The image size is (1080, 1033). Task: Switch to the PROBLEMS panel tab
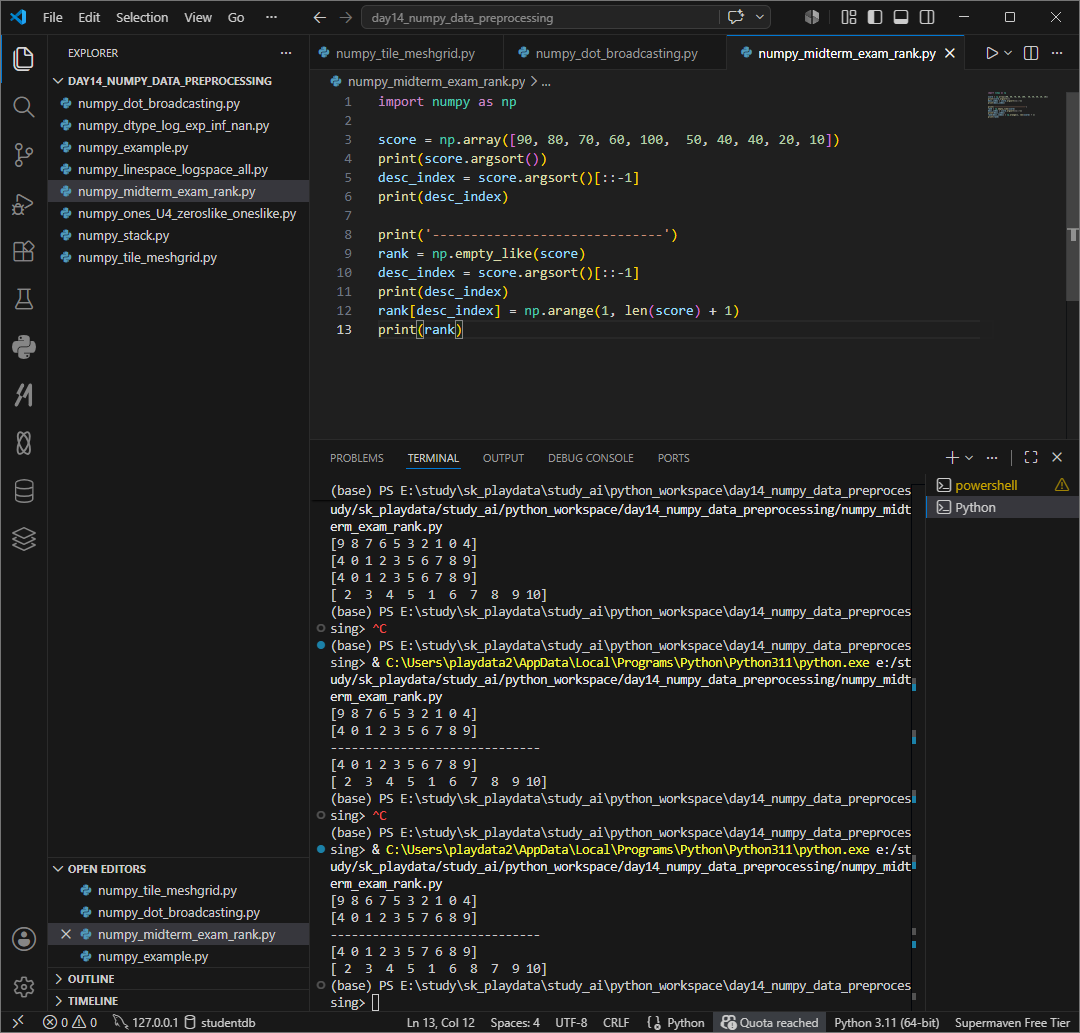(356, 458)
